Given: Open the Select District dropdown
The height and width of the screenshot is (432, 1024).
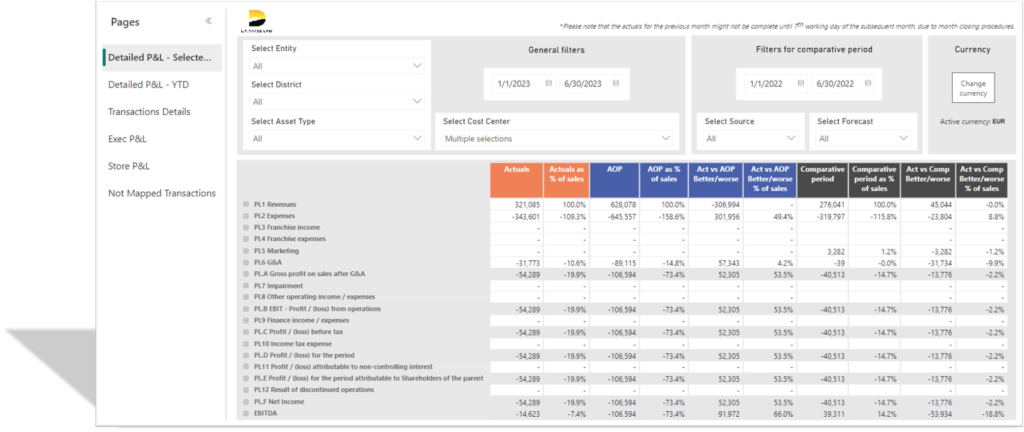Looking at the screenshot, I should pos(337,102).
